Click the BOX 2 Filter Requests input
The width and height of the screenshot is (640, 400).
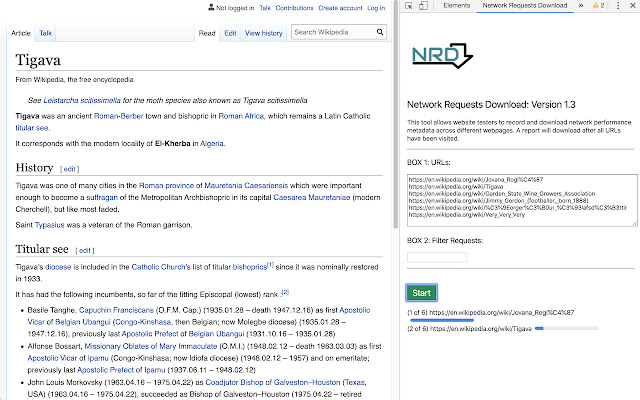437,257
